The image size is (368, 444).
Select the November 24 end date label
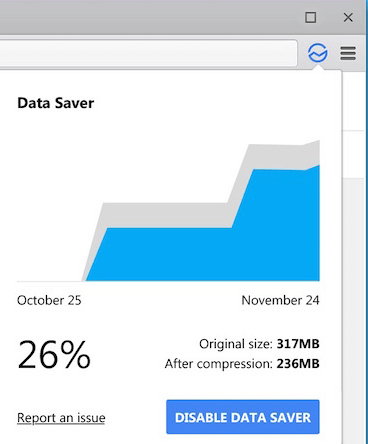coord(280,300)
